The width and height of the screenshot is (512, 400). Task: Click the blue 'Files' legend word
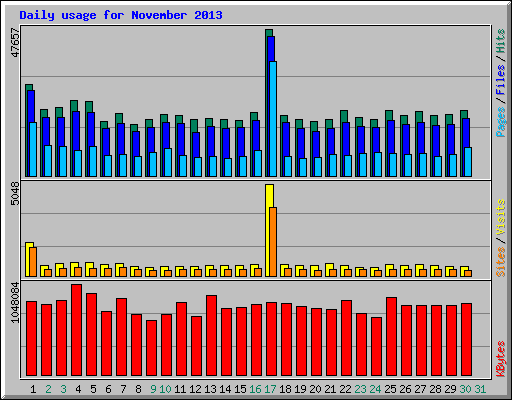coord(501,80)
